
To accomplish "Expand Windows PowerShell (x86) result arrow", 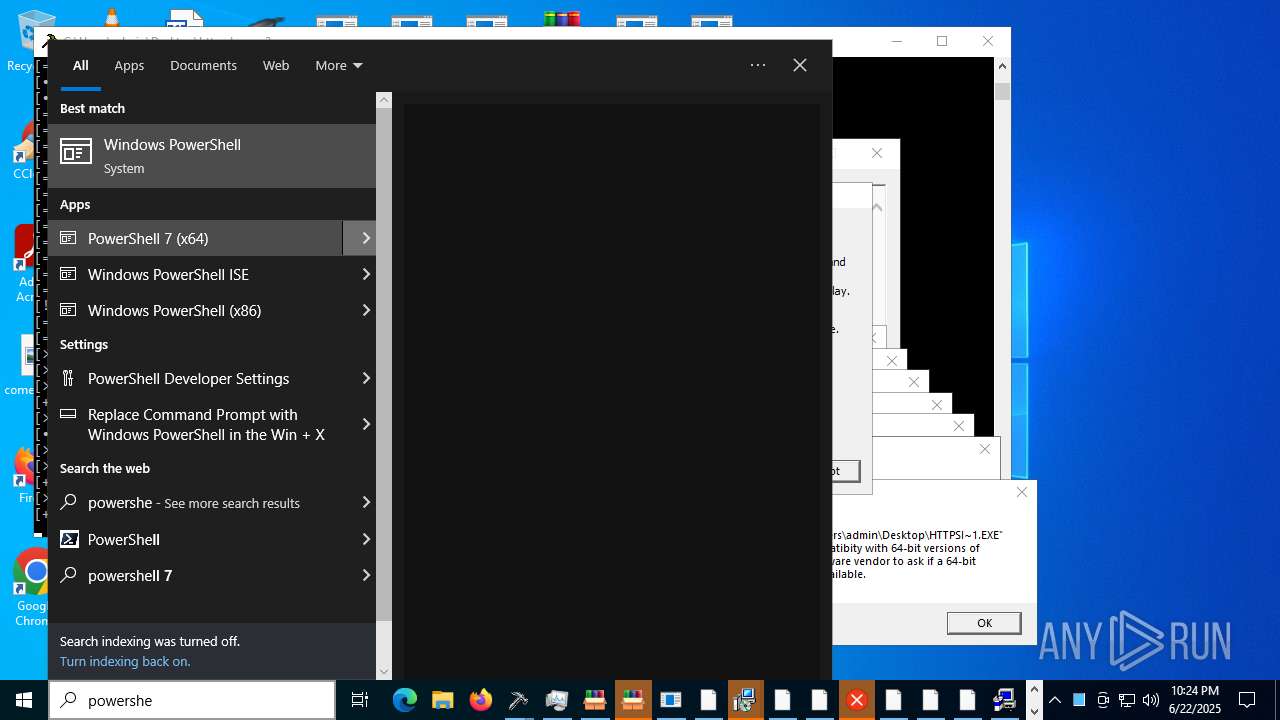I will pos(365,310).
